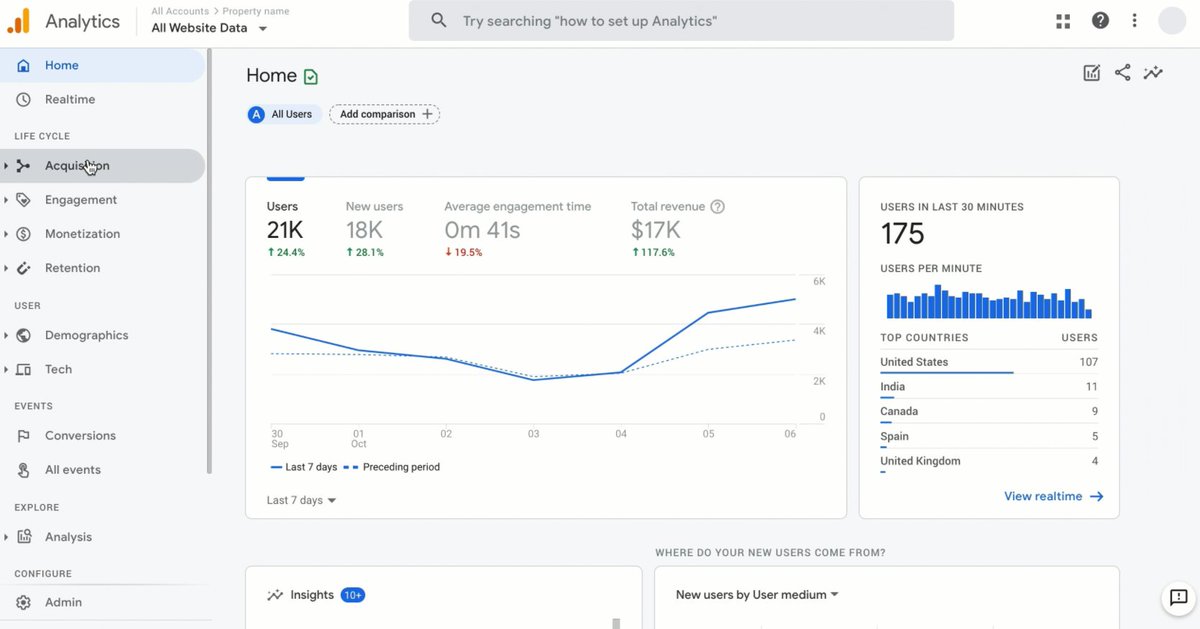Toggle the All Users comparison chip
Viewport: 1200px width, 629px height.
283,114
